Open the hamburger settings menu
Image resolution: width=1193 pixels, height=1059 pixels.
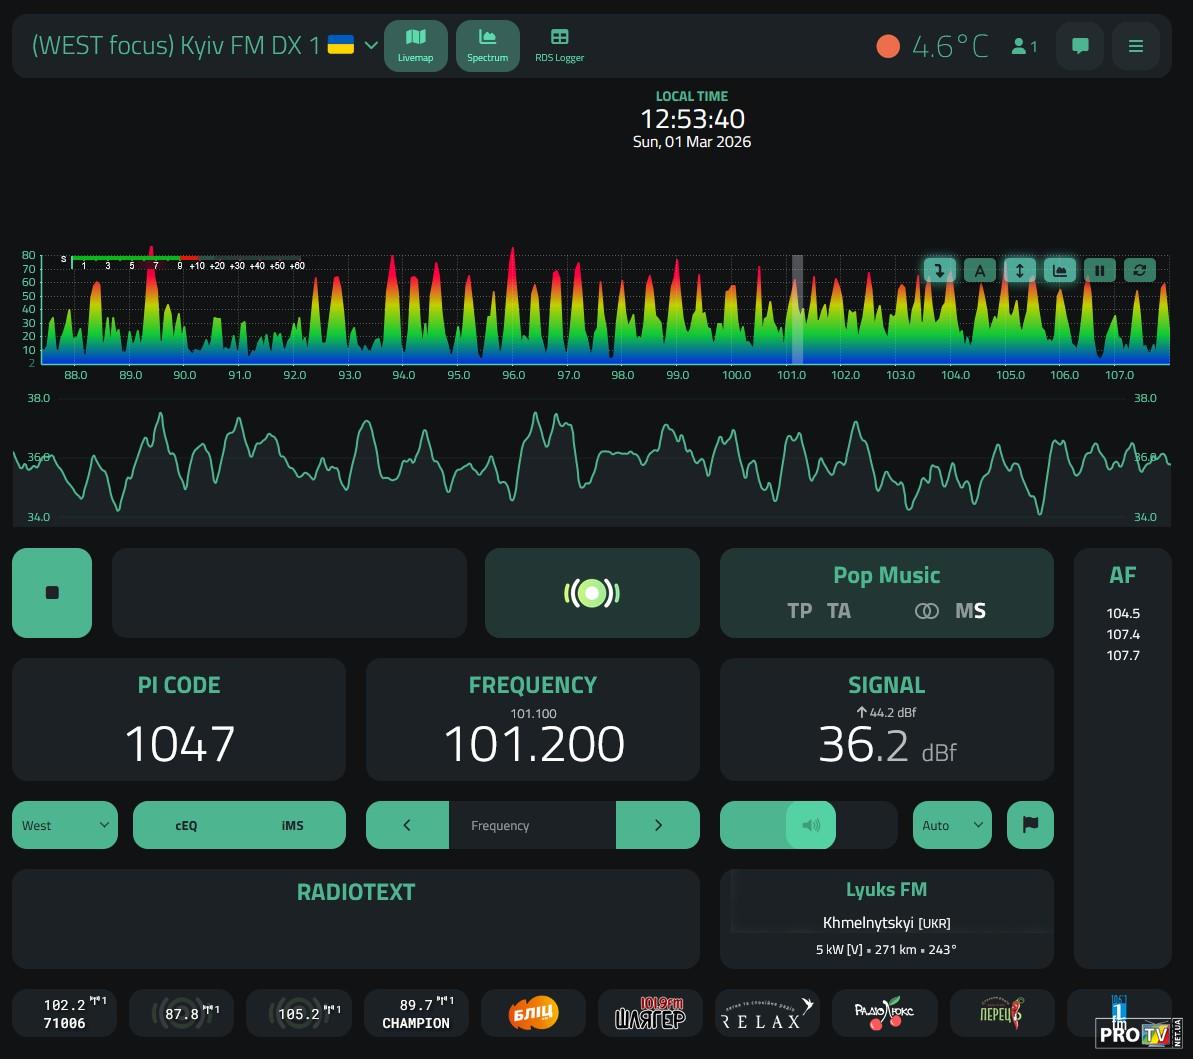1135,46
